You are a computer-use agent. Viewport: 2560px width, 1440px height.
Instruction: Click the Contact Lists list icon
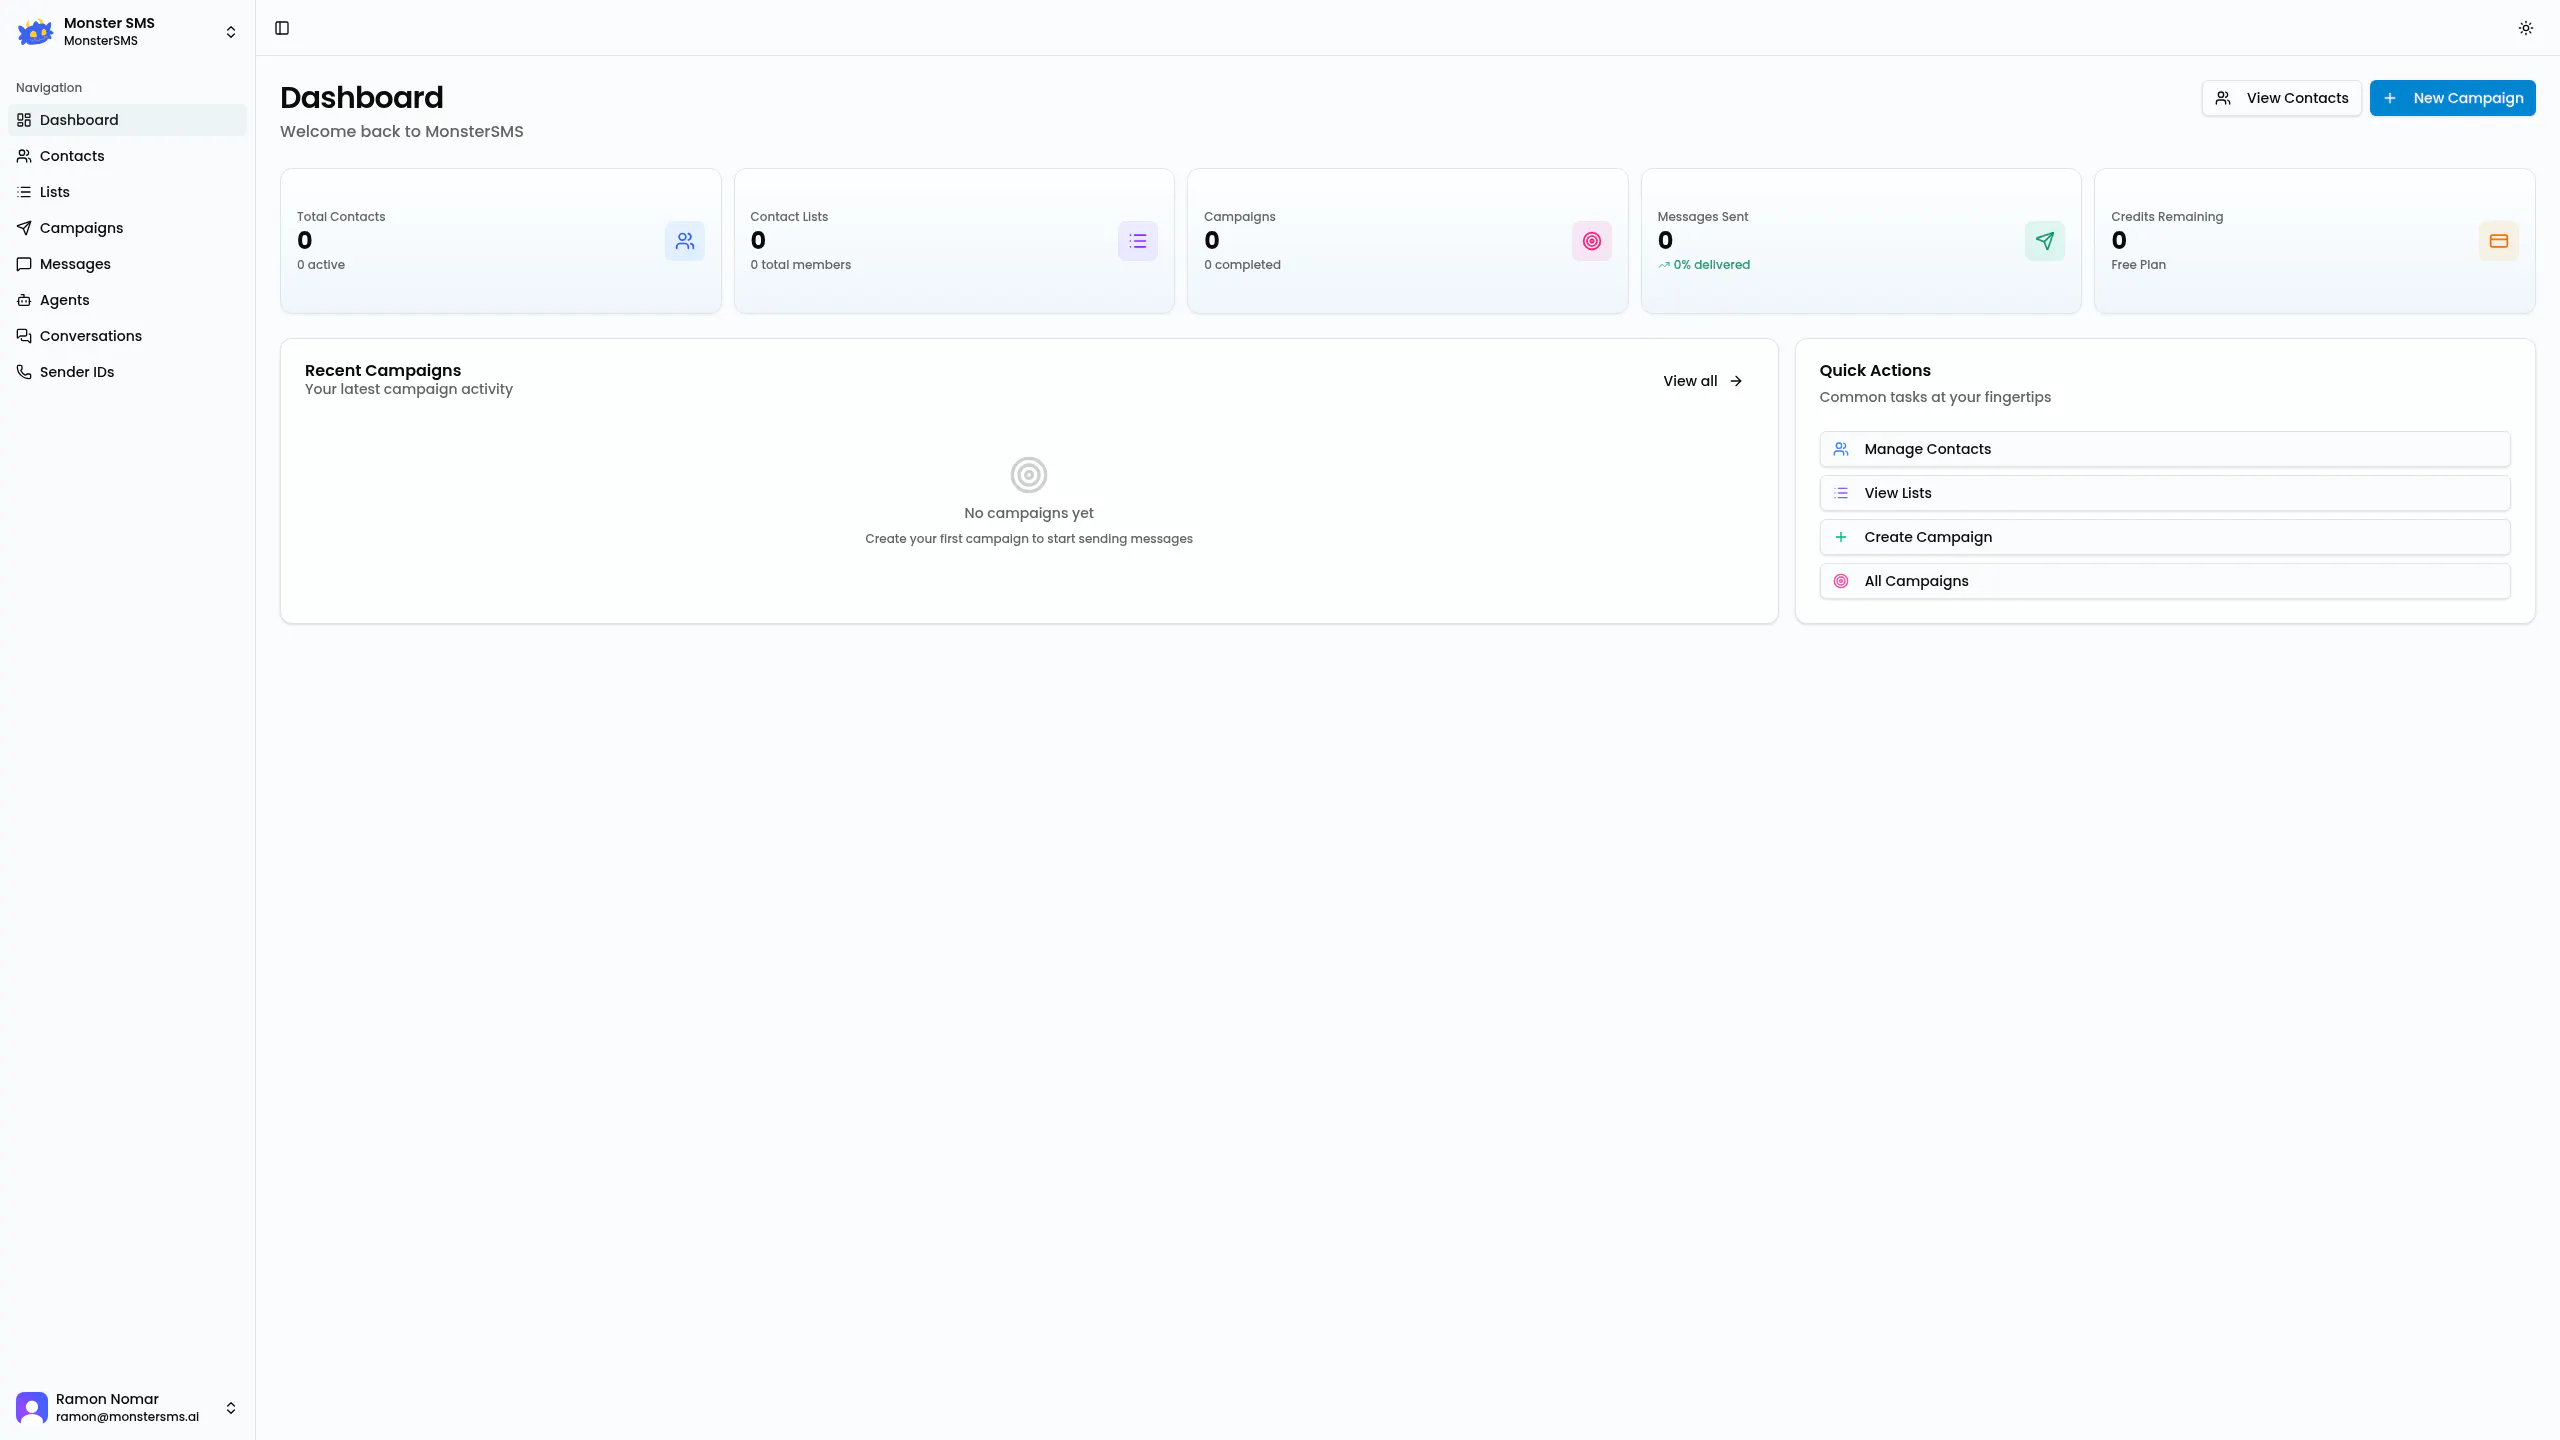pos(1137,241)
